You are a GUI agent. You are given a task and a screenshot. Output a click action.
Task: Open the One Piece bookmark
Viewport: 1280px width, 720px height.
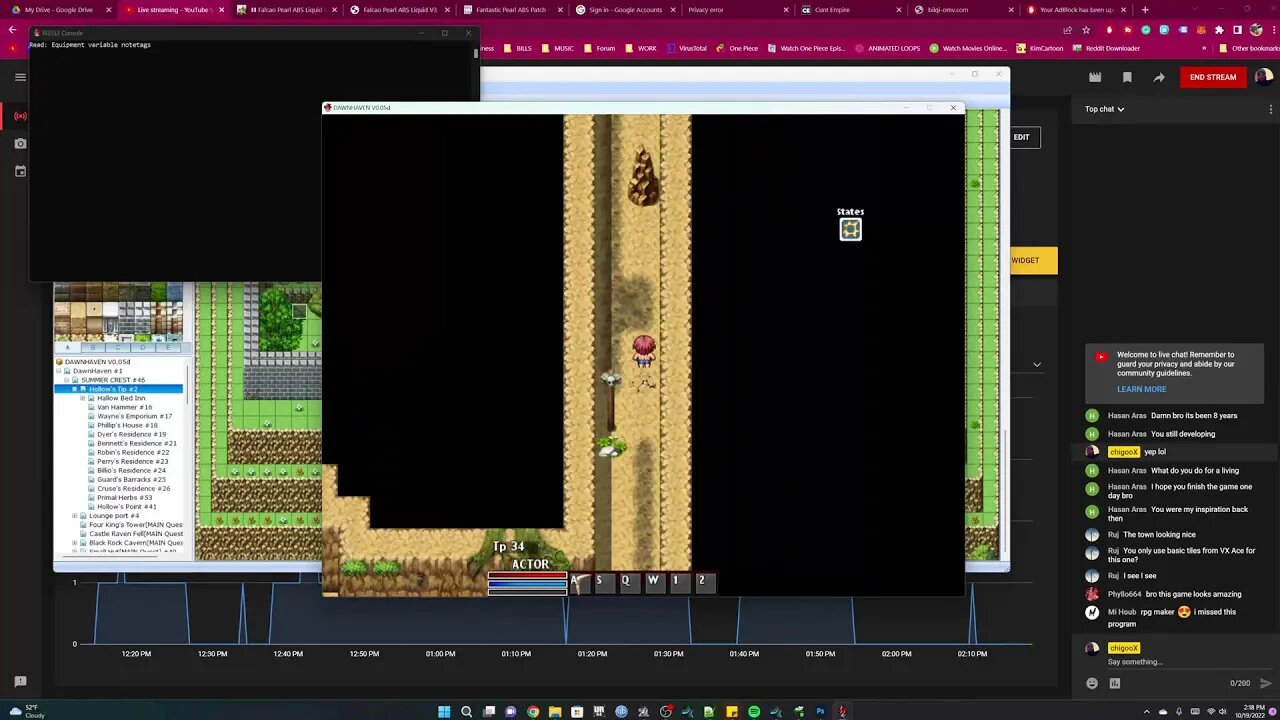click(x=737, y=48)
